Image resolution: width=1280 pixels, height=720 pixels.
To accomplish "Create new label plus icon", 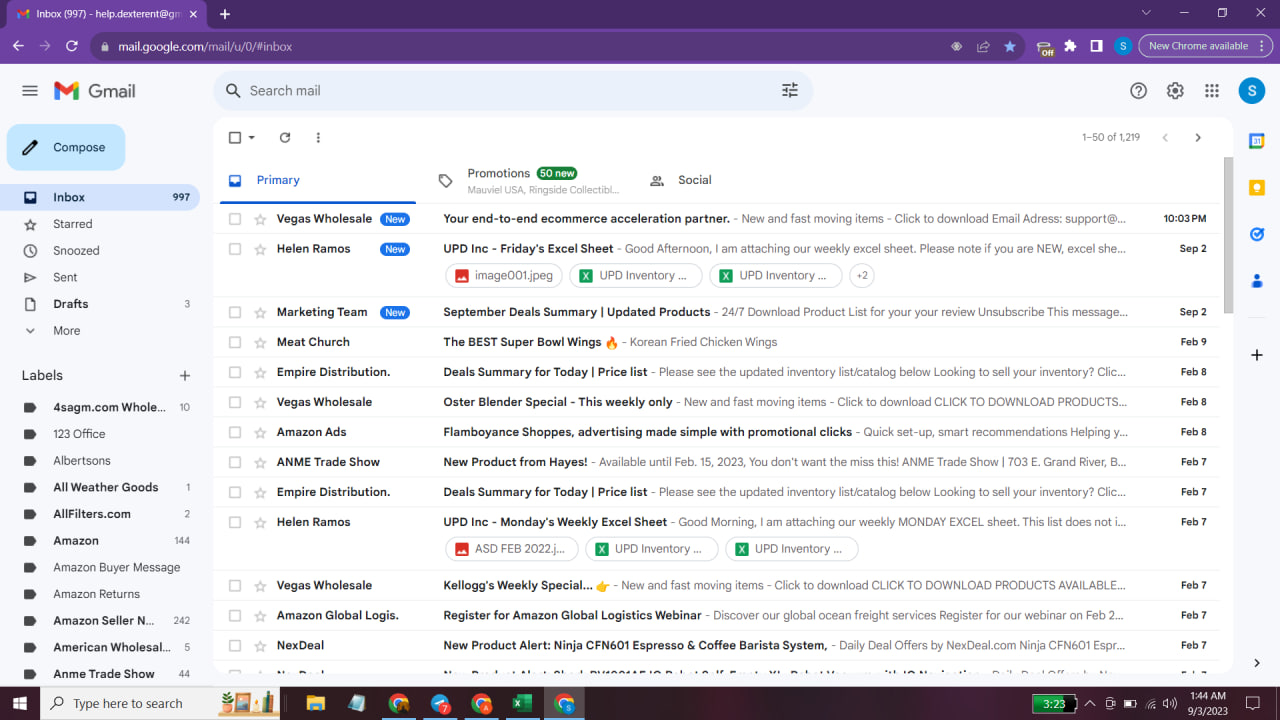I will (185, 376).
